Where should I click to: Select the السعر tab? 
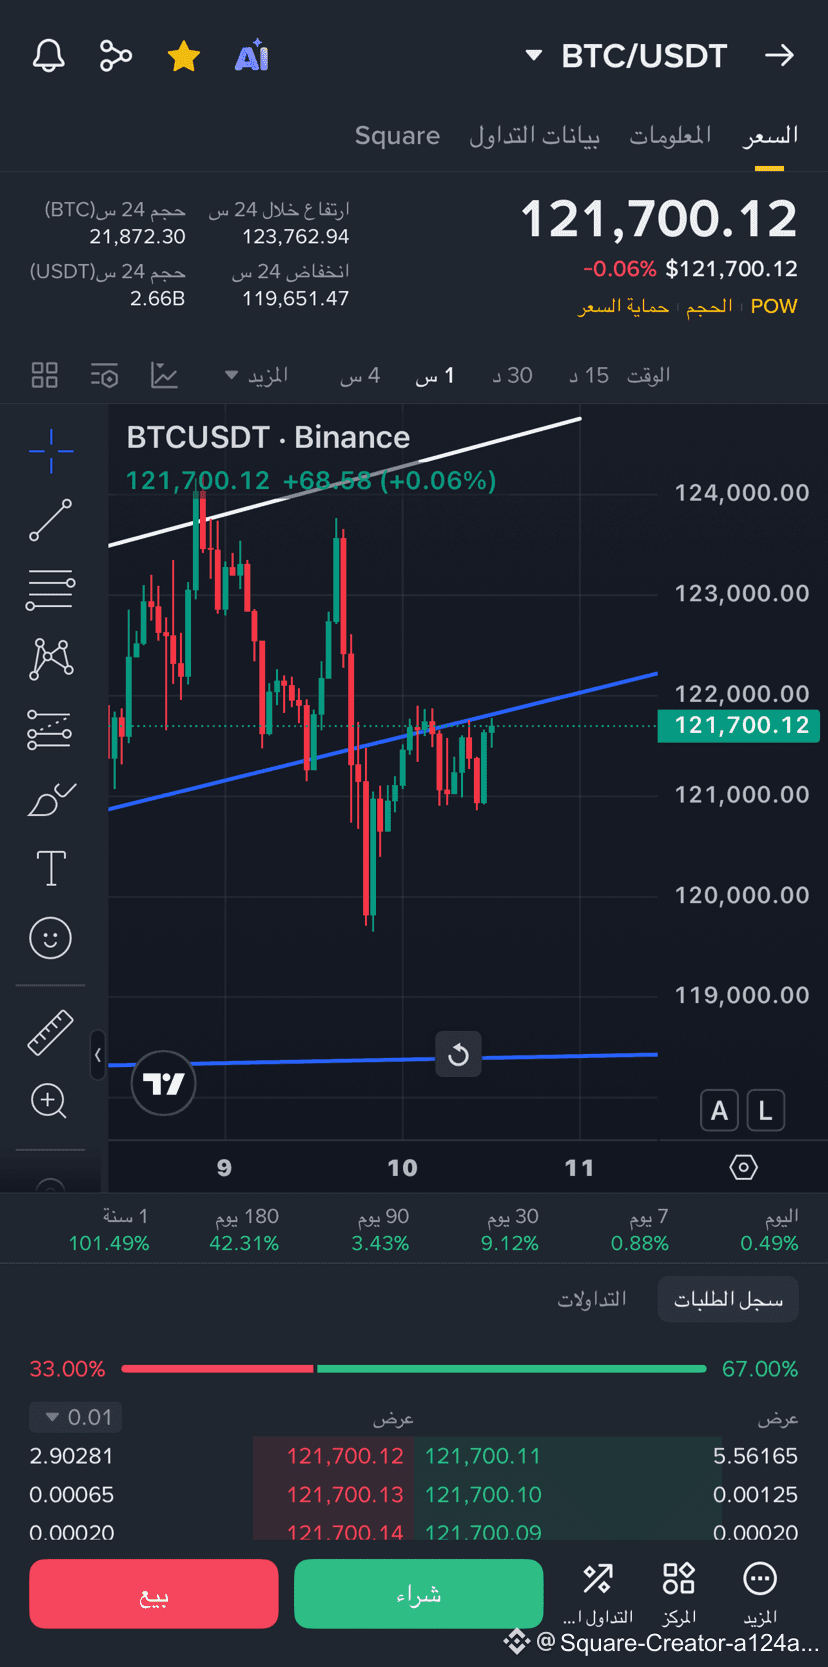point(770,135)
